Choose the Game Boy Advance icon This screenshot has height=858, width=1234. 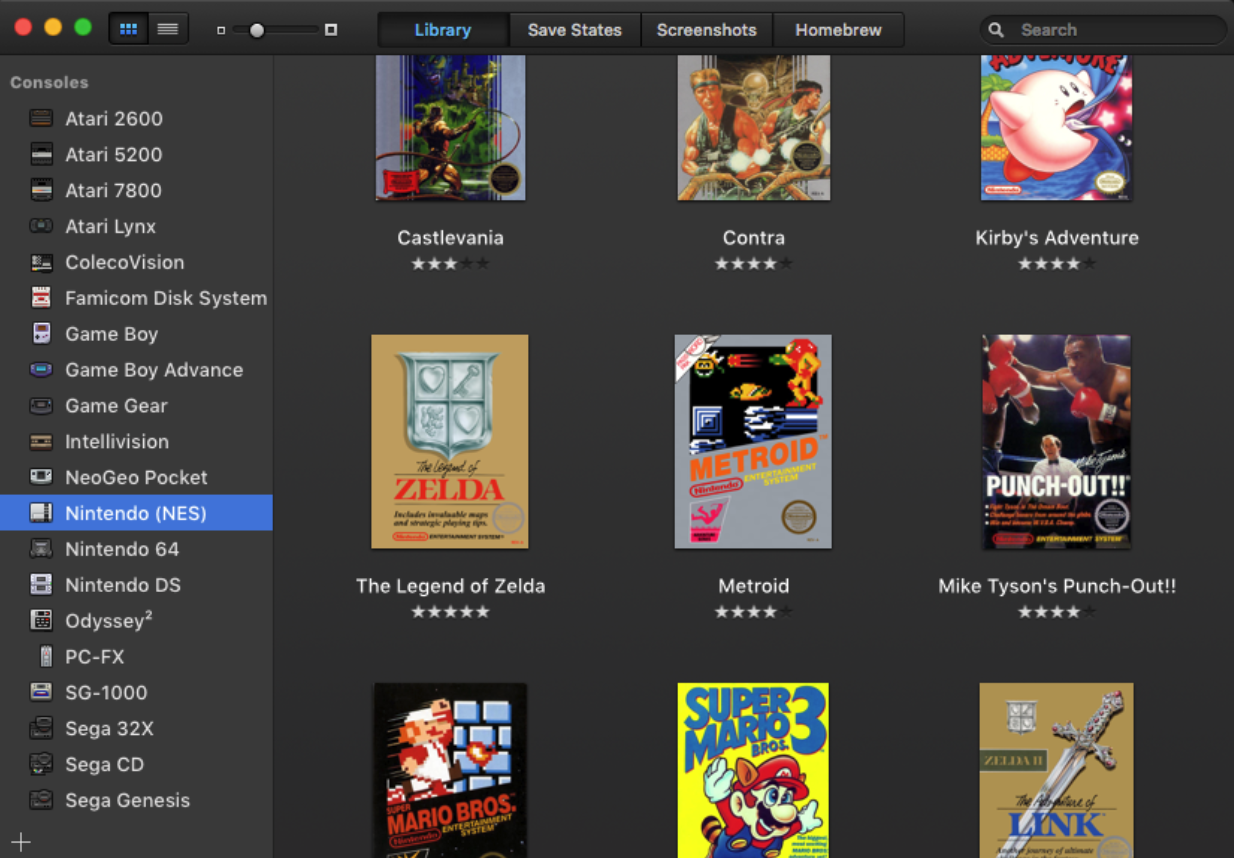point(41,370)
